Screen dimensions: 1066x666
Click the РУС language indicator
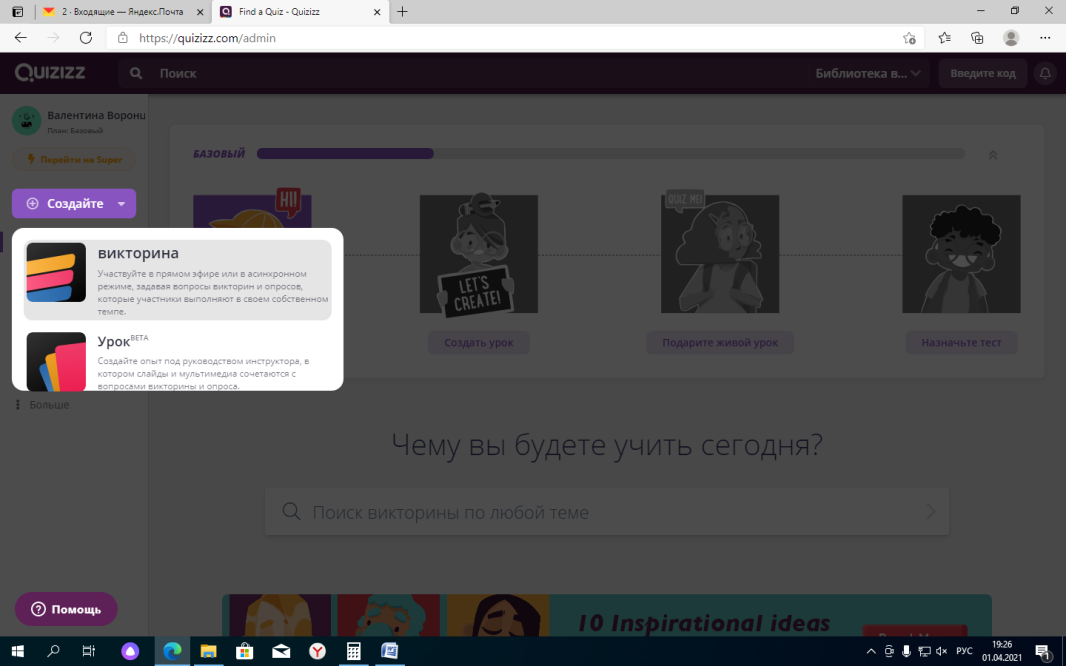coord(964,651)
